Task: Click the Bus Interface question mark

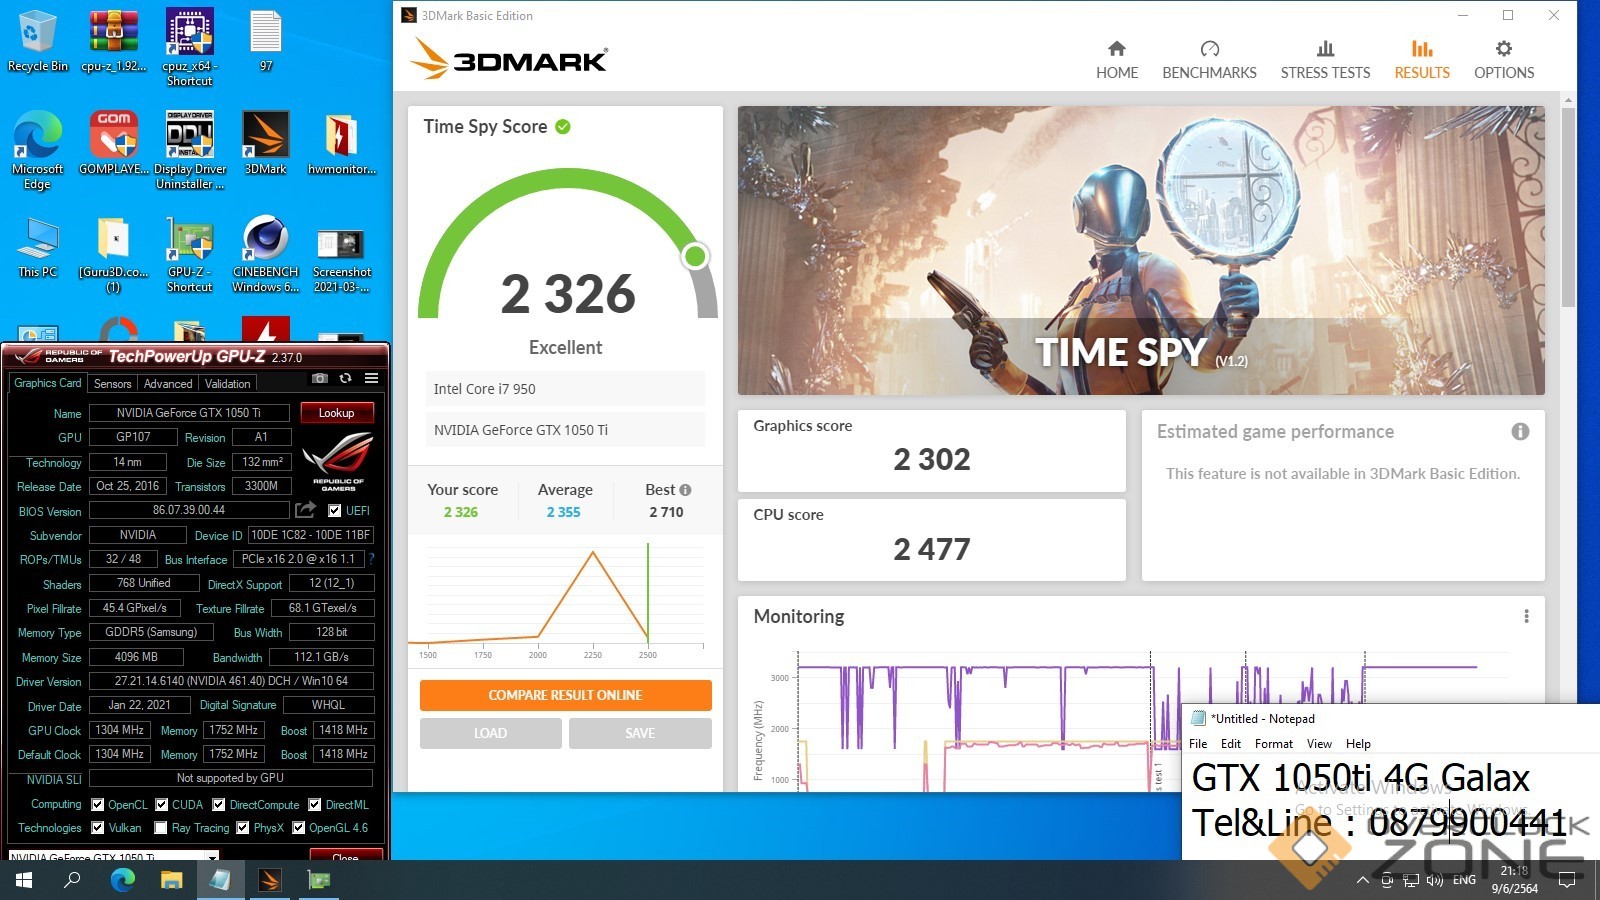Action: coord(371,559)
